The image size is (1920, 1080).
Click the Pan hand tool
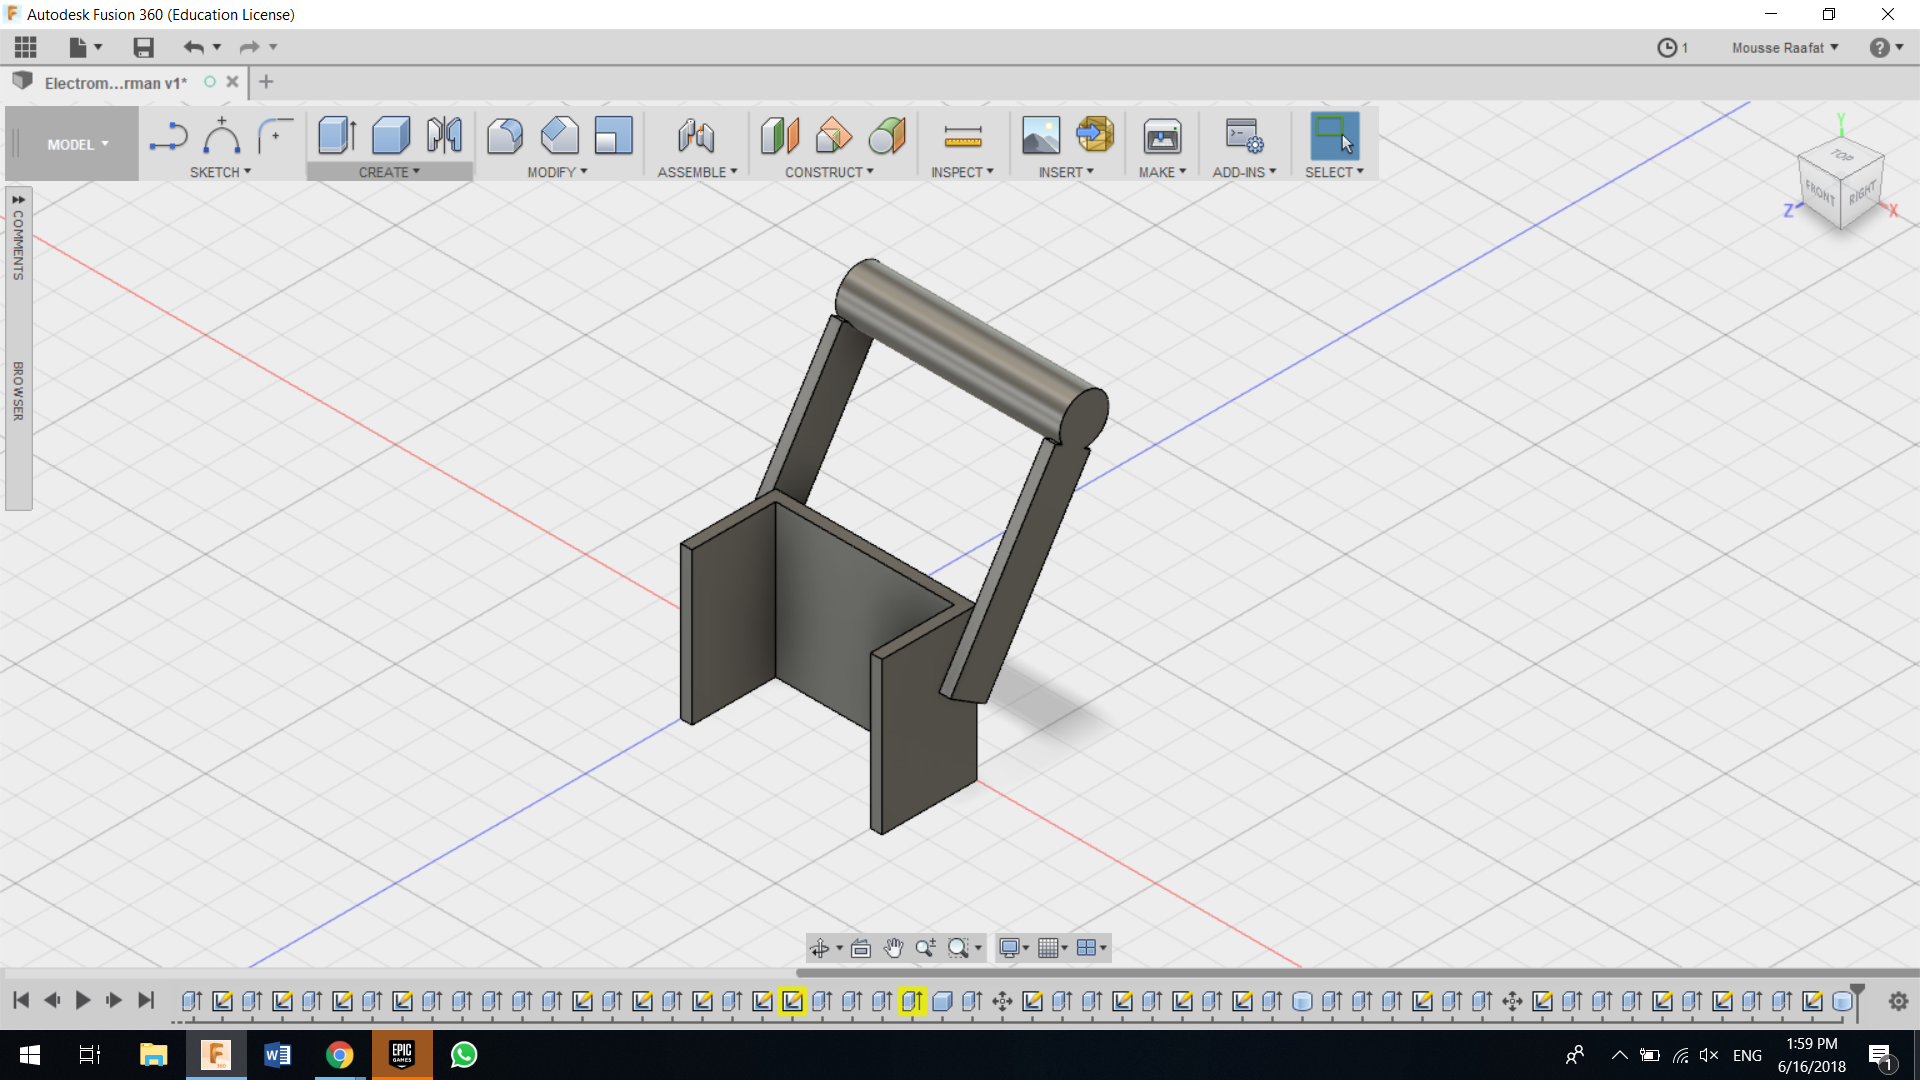(893, 948)
